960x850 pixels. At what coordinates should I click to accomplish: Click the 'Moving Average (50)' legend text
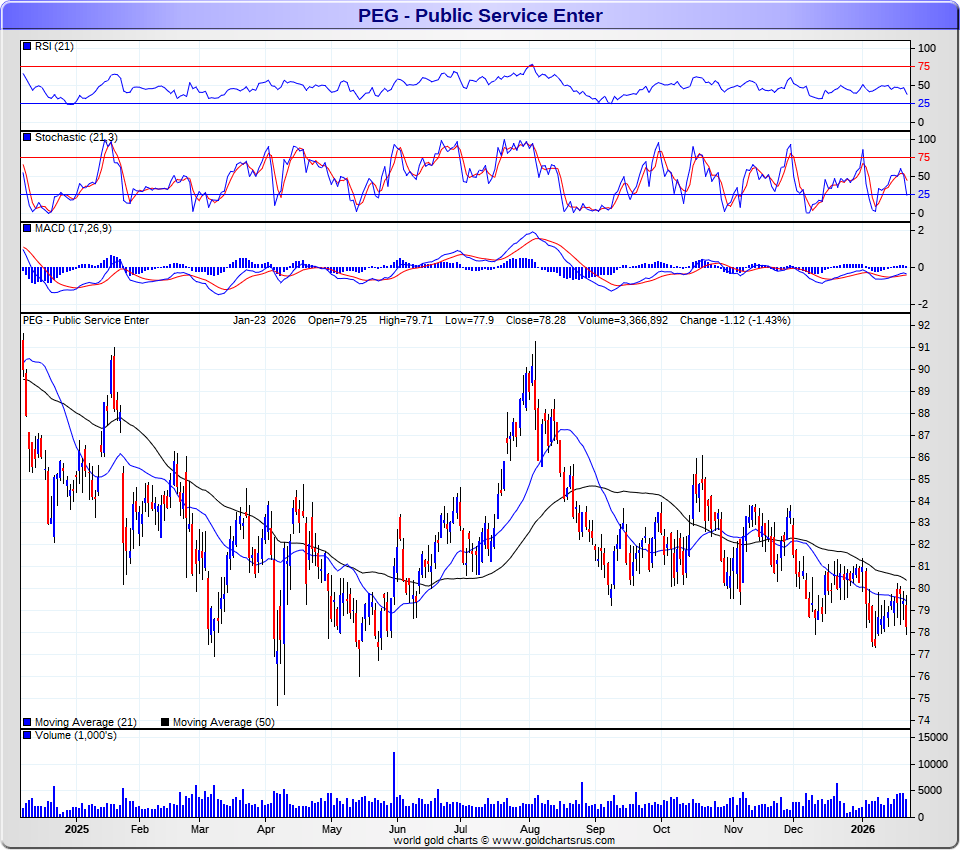(223, 722)
